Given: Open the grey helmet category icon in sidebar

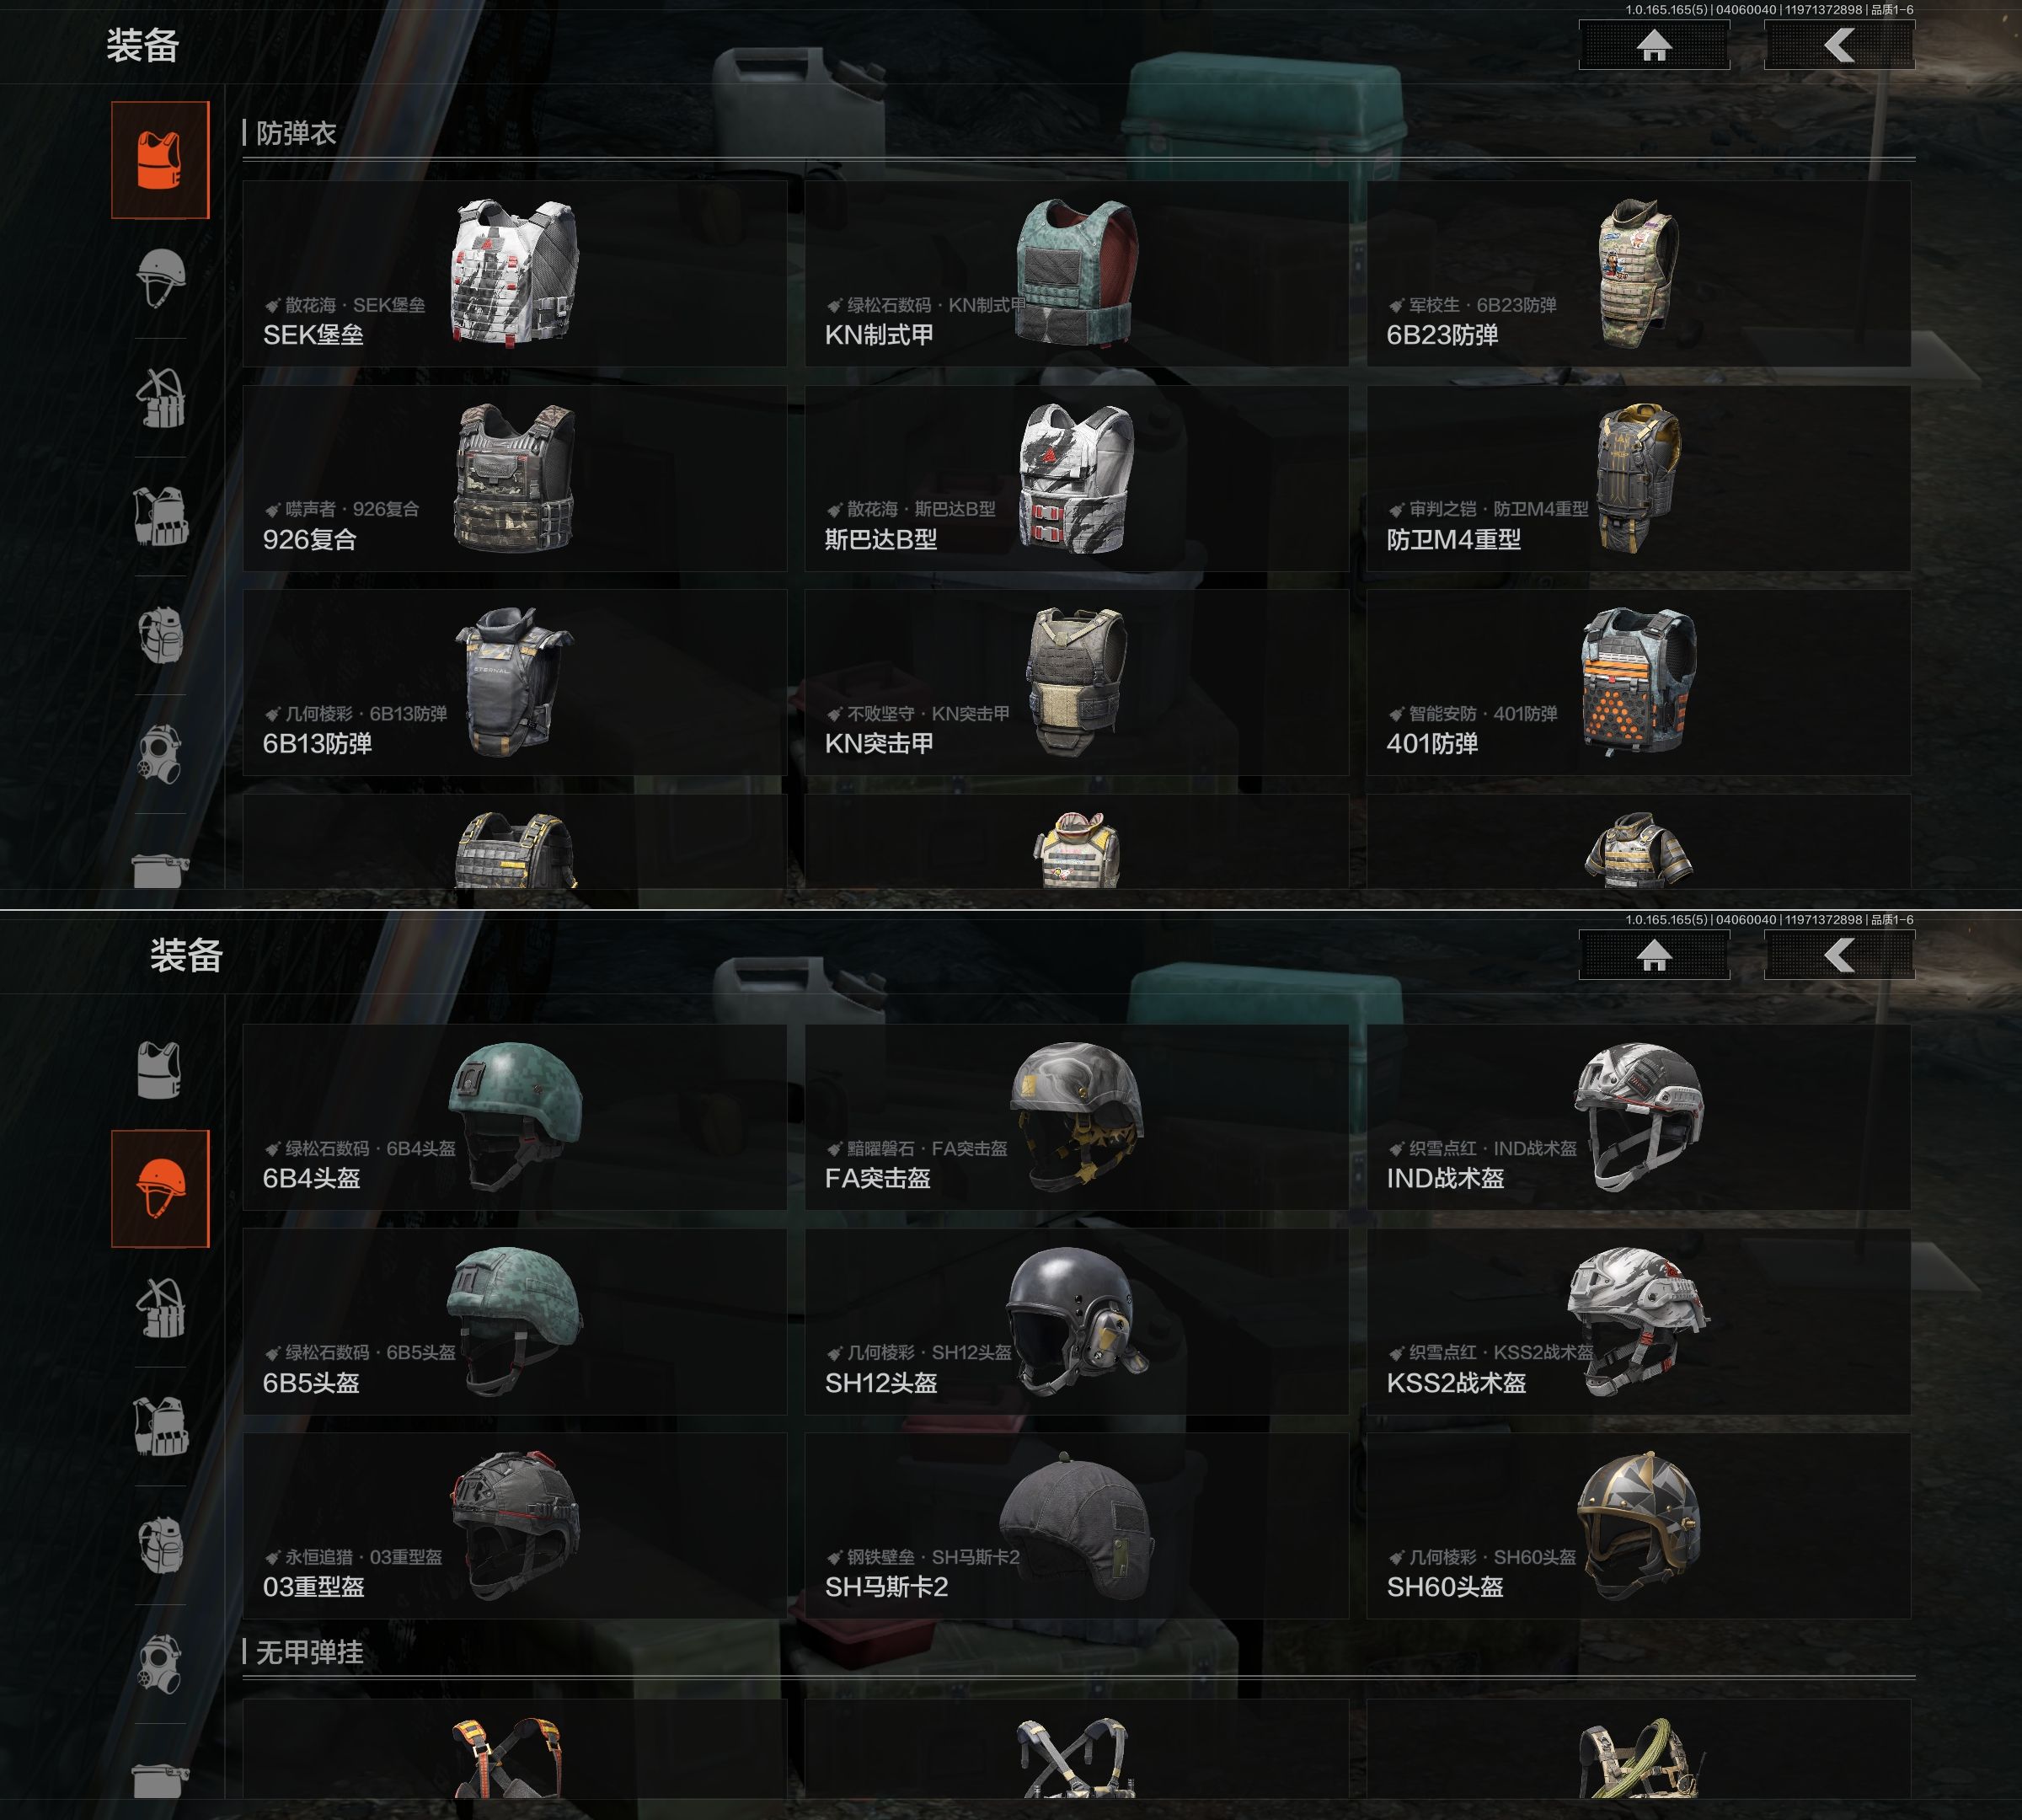Looking at the screenshot, I should point(160,278).
